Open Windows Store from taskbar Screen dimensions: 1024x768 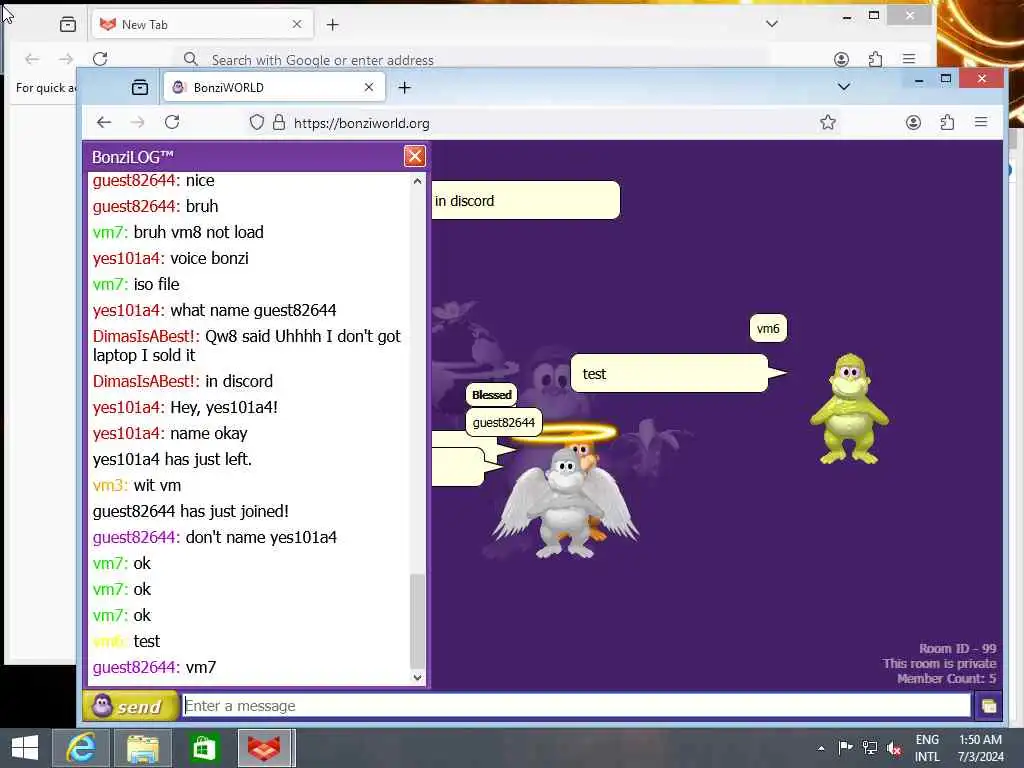tap(204, 748)
